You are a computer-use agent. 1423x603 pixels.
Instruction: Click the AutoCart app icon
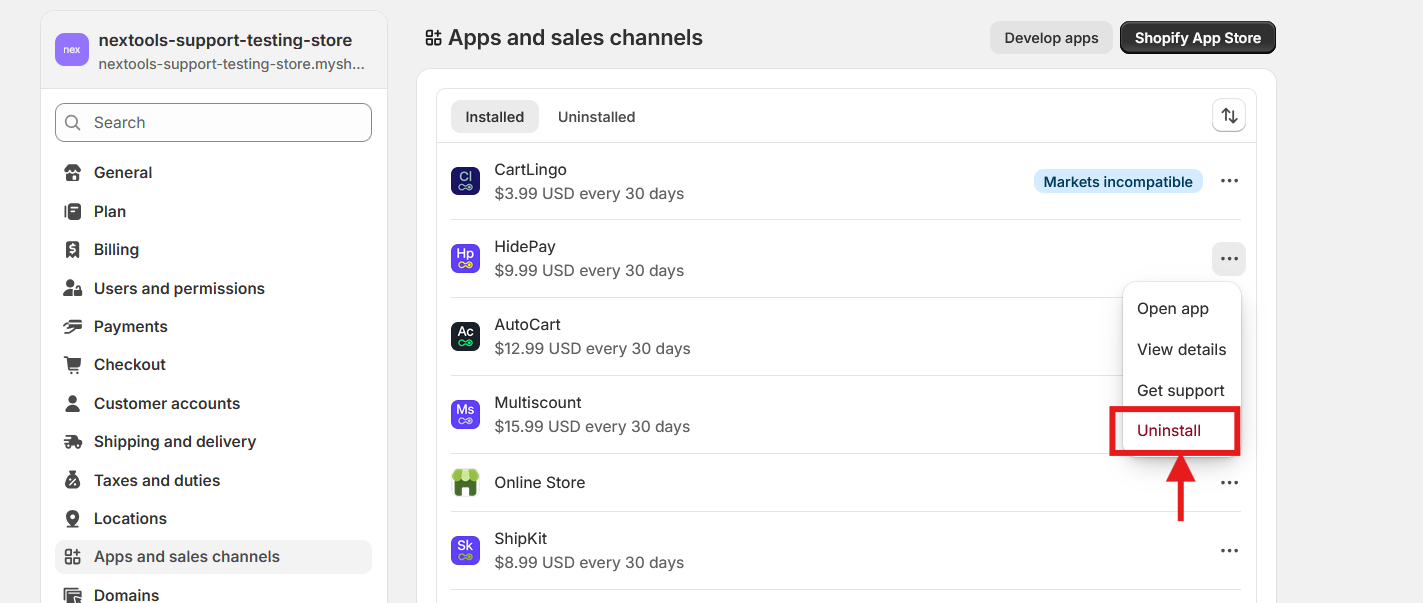point(465,337)
